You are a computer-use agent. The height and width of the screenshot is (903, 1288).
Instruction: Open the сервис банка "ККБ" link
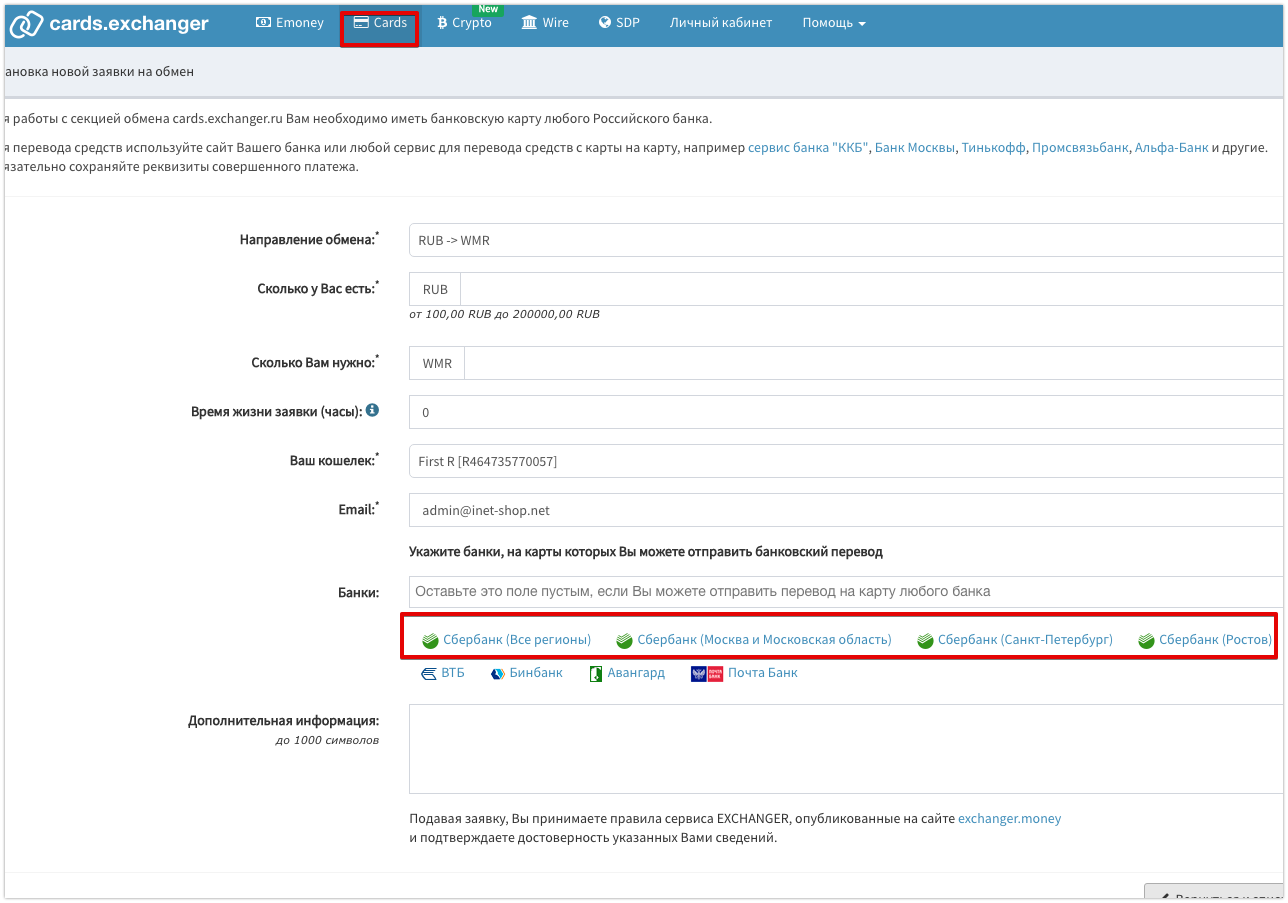tap(808, 147)
